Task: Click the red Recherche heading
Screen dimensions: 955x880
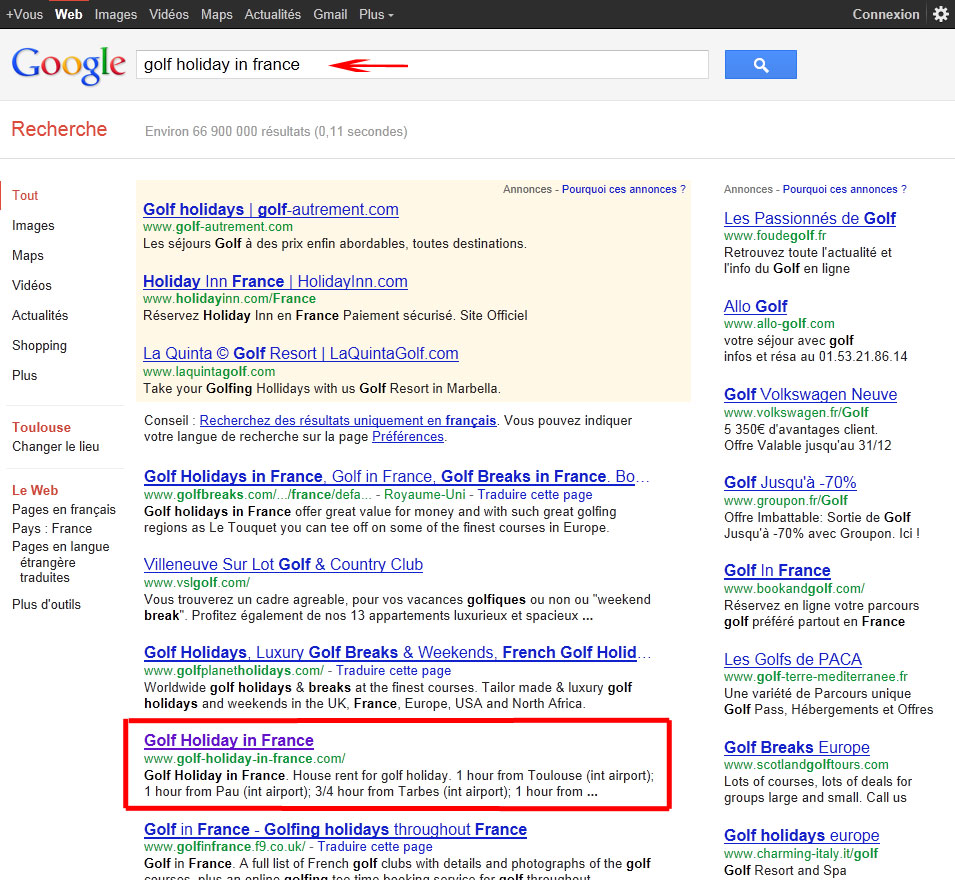Action: click(x=59, y=129)
